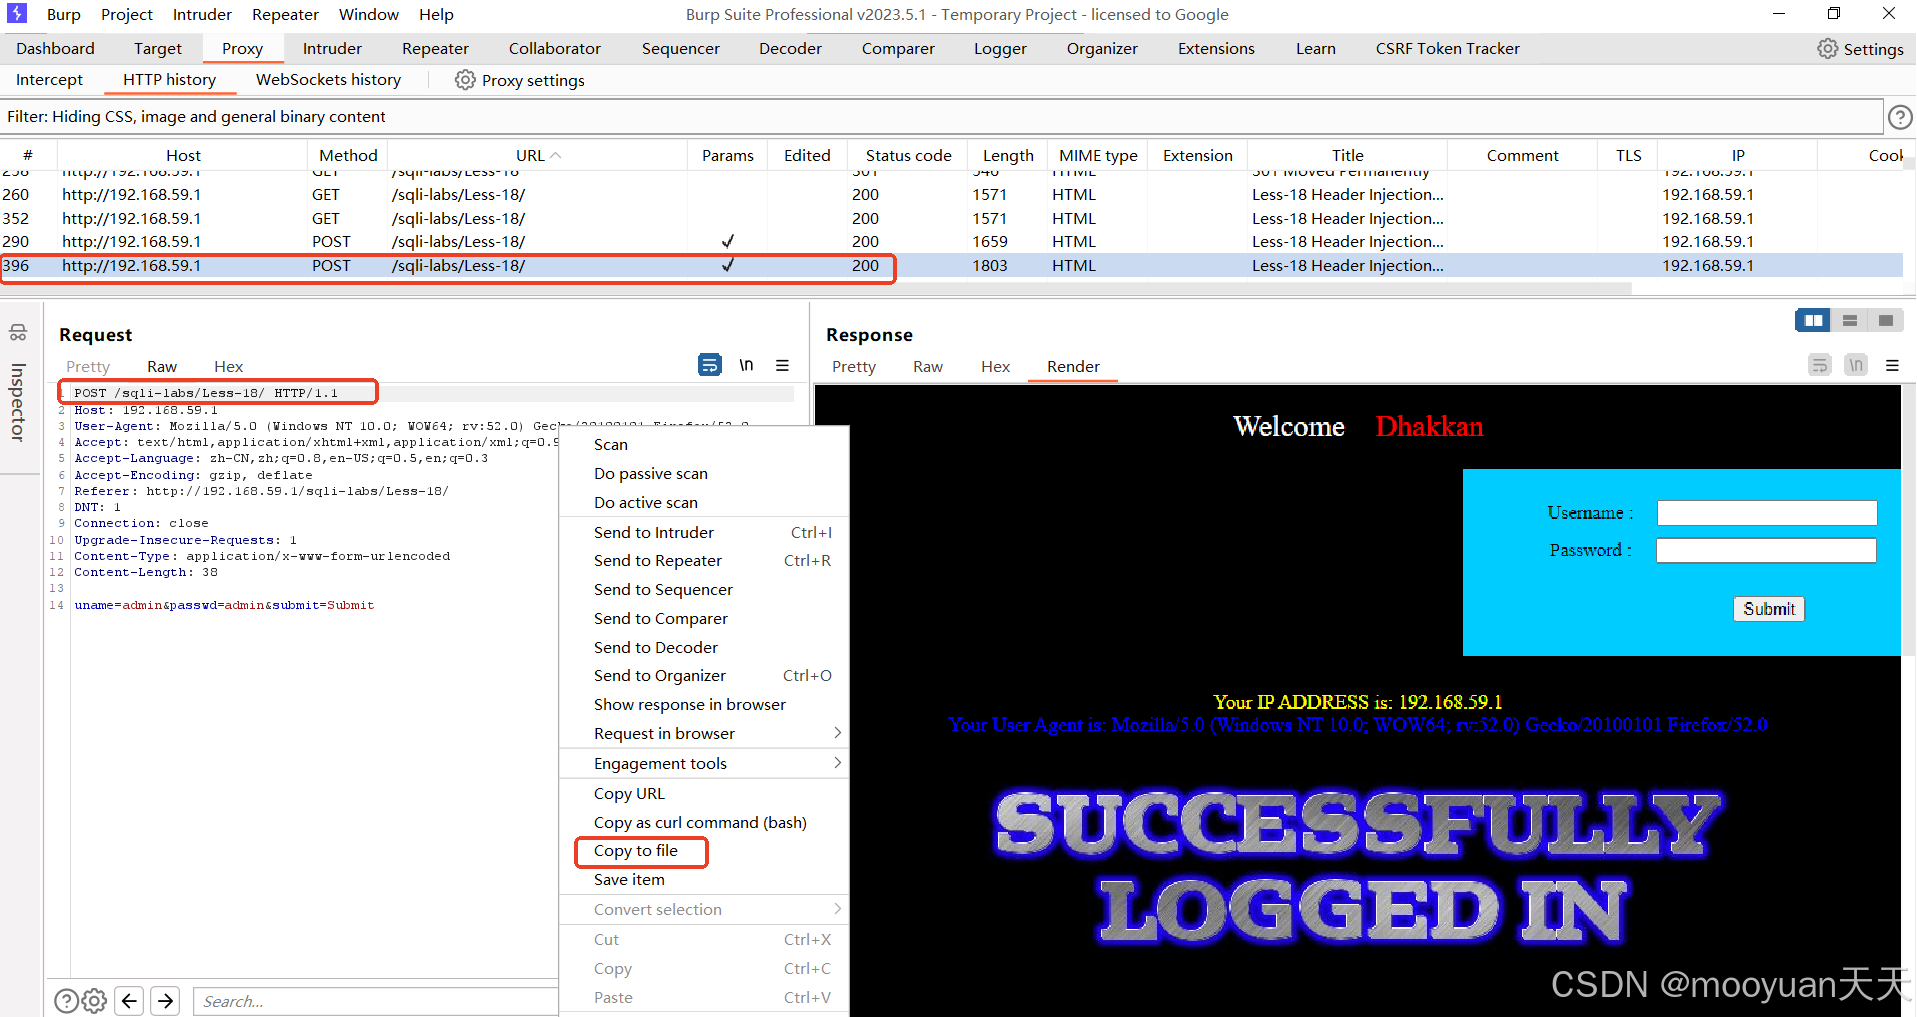This screenshot has height=1017, width=1917.
Task: Sort by URL column arrow
Action: point(556,155)
